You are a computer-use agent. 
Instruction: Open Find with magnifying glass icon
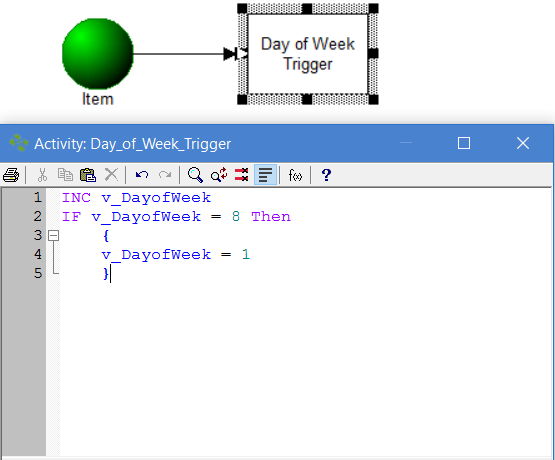click(195, 175)
